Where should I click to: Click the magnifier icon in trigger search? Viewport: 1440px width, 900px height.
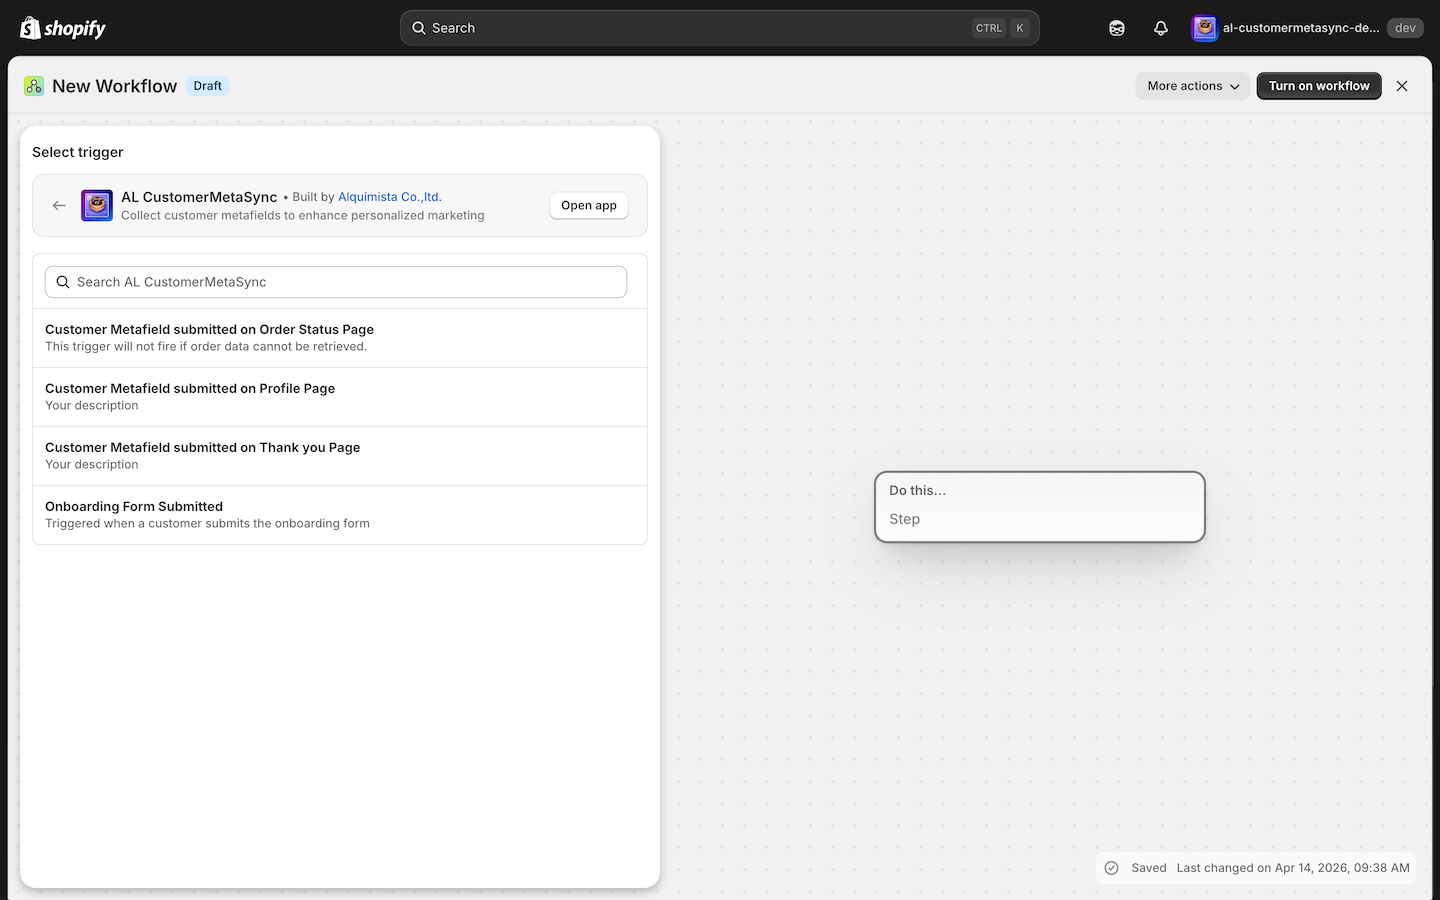pos(63,282)
